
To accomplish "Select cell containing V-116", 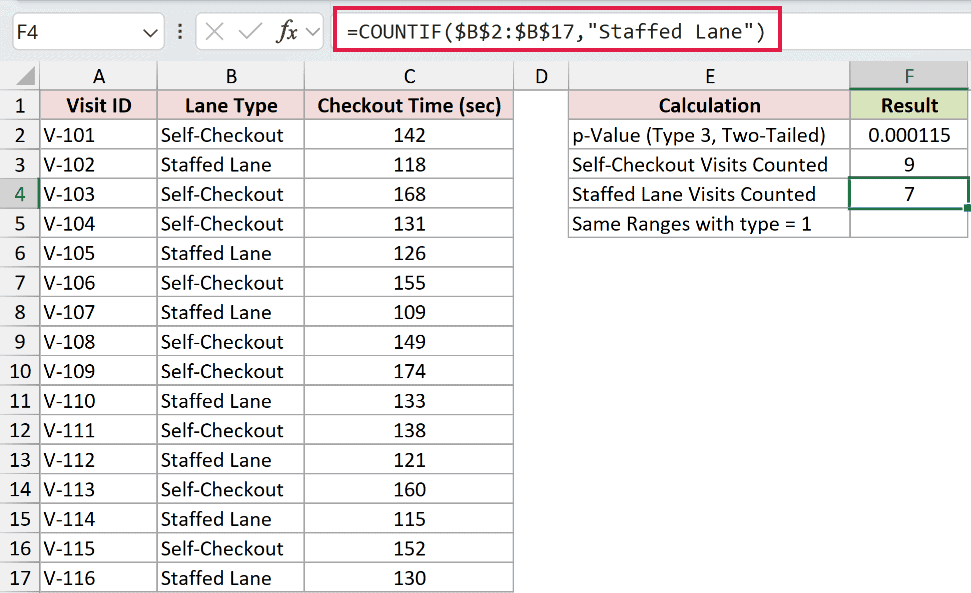I will pos(98,578).
